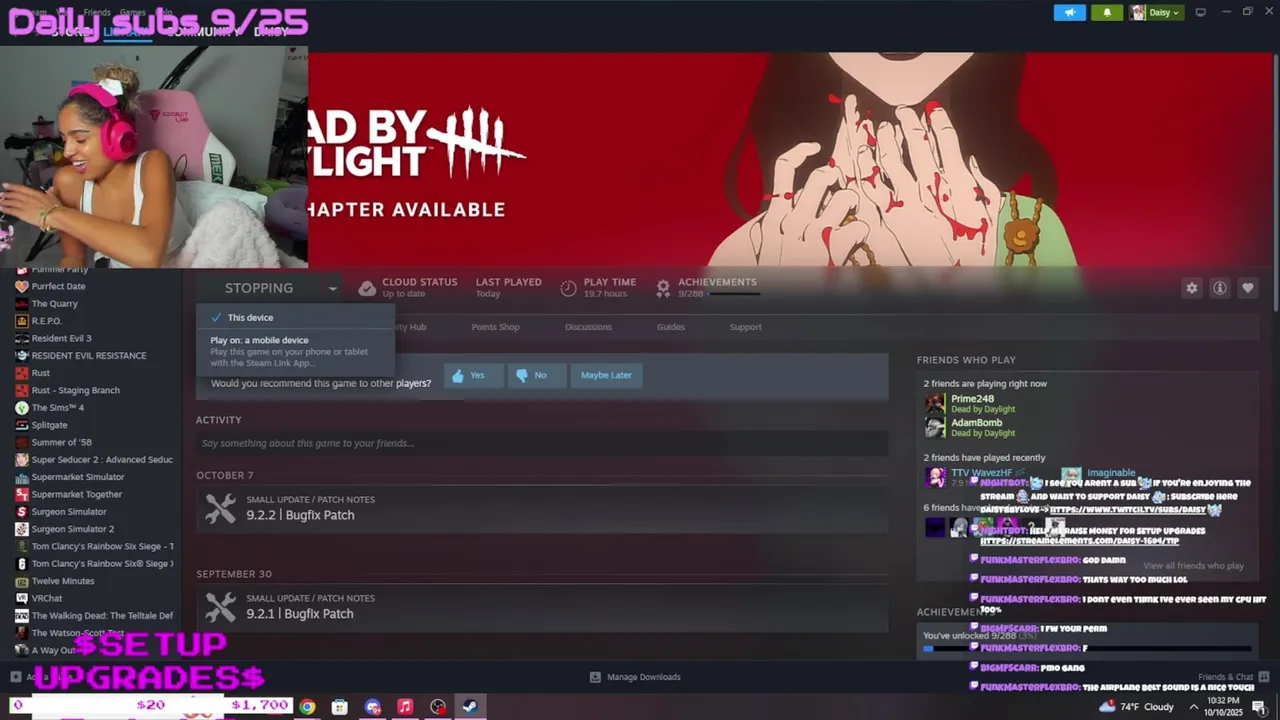Click the Surgeon Simulator icon in sidebar

[x=21, y=512]
